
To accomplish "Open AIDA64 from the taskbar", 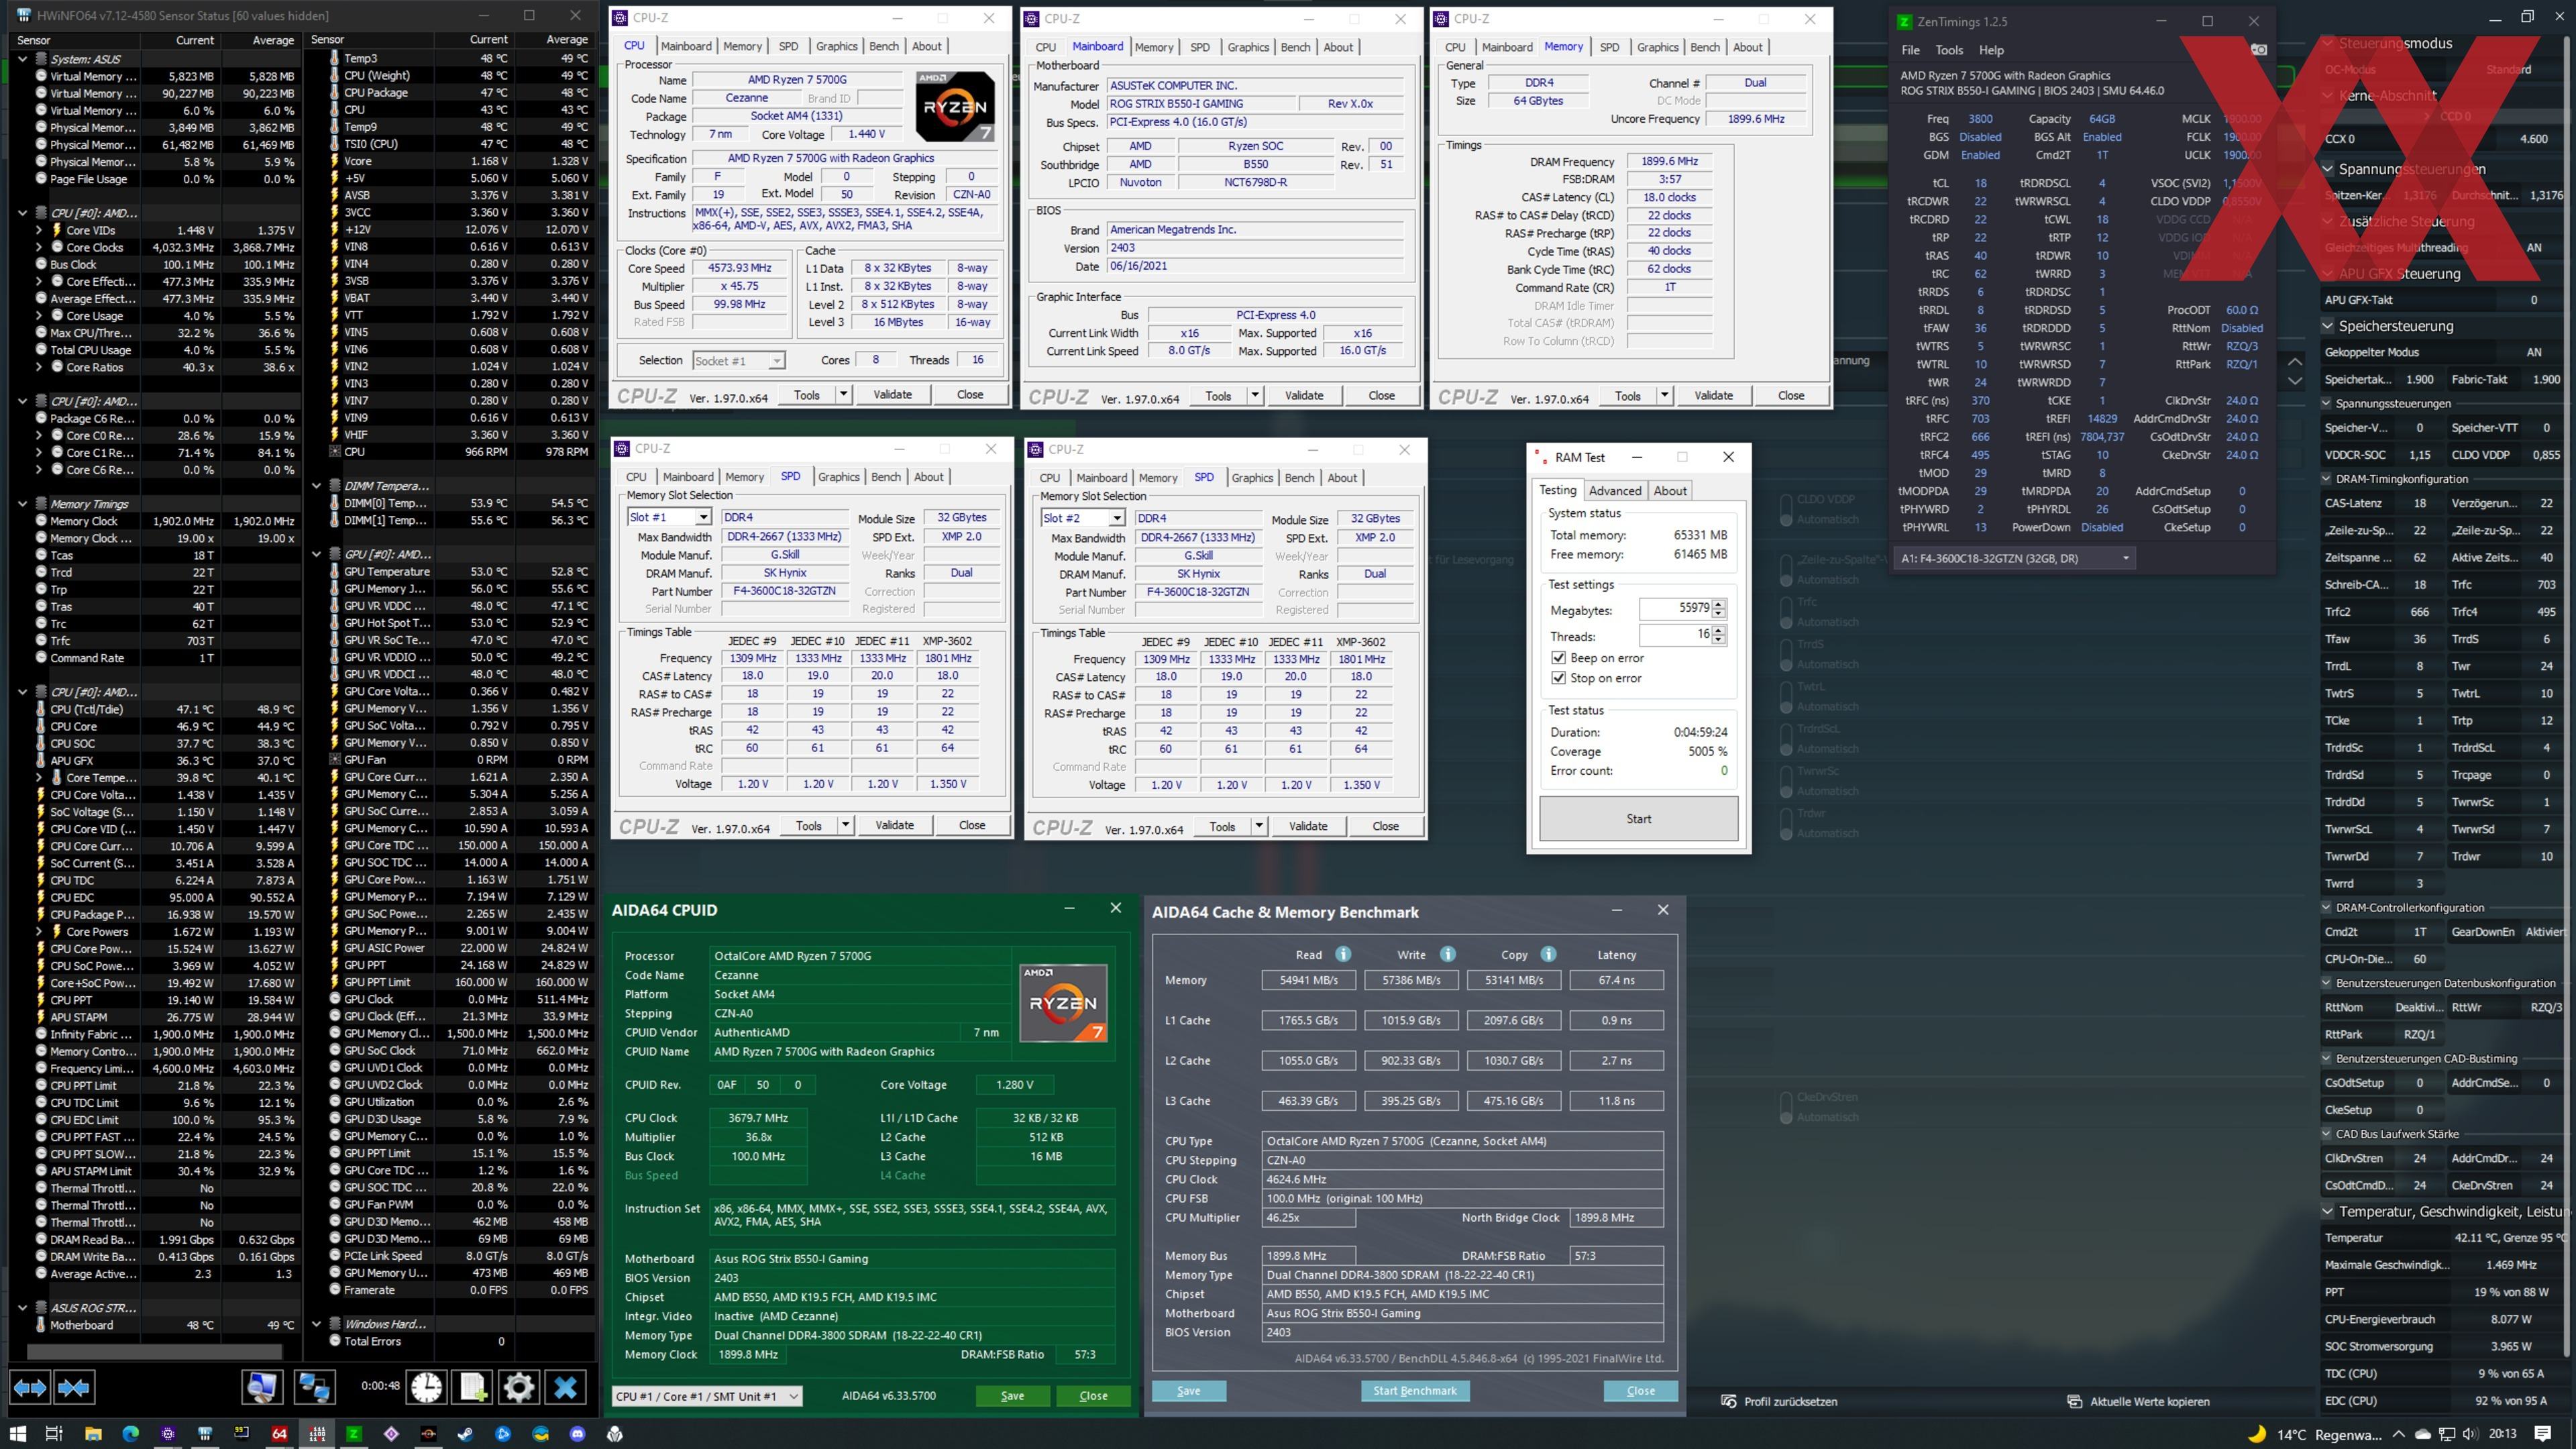I will (x=279, y=1433).
